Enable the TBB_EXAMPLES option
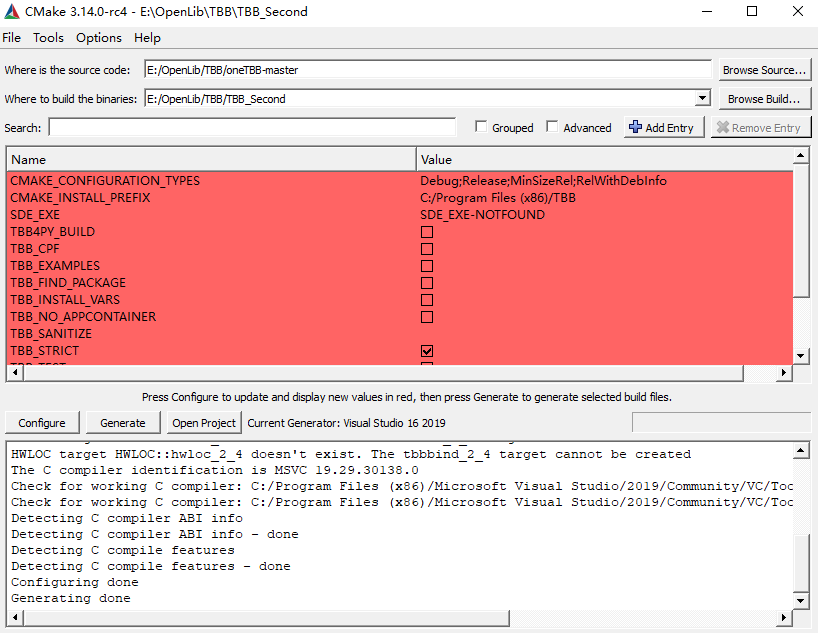 pyautogui.click(x=427, y=265)
